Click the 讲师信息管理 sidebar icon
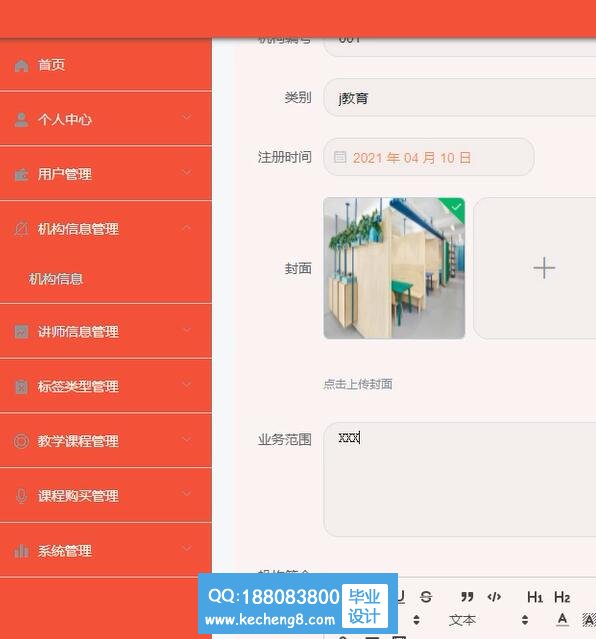This screenshot has width=596, height=639. pos(21,332)
